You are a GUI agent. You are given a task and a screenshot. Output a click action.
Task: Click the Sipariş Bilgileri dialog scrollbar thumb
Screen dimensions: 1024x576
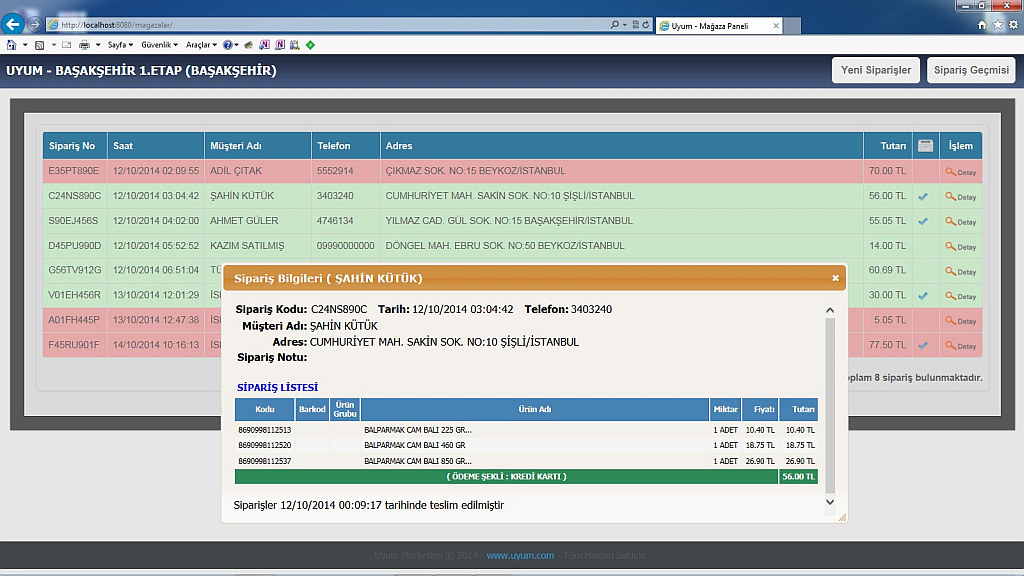pos(830,406)
